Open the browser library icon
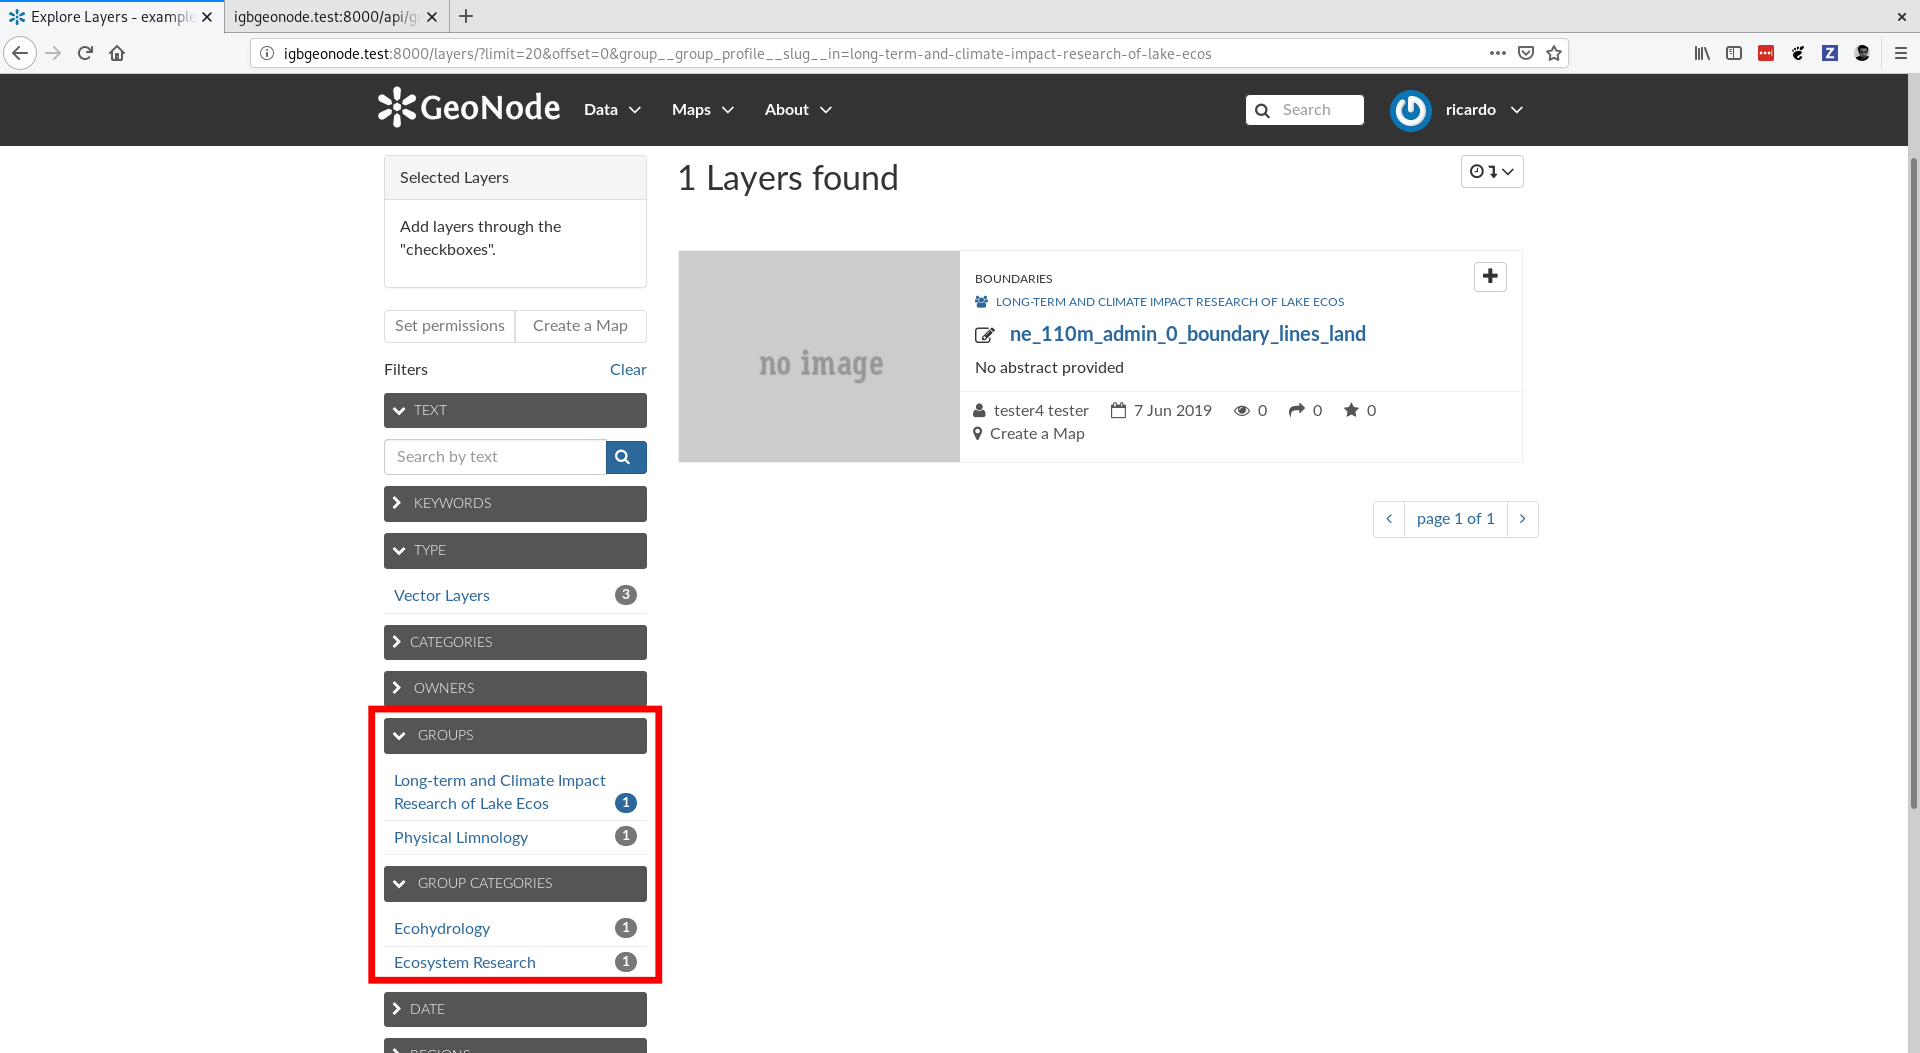 pos(1702,53)
